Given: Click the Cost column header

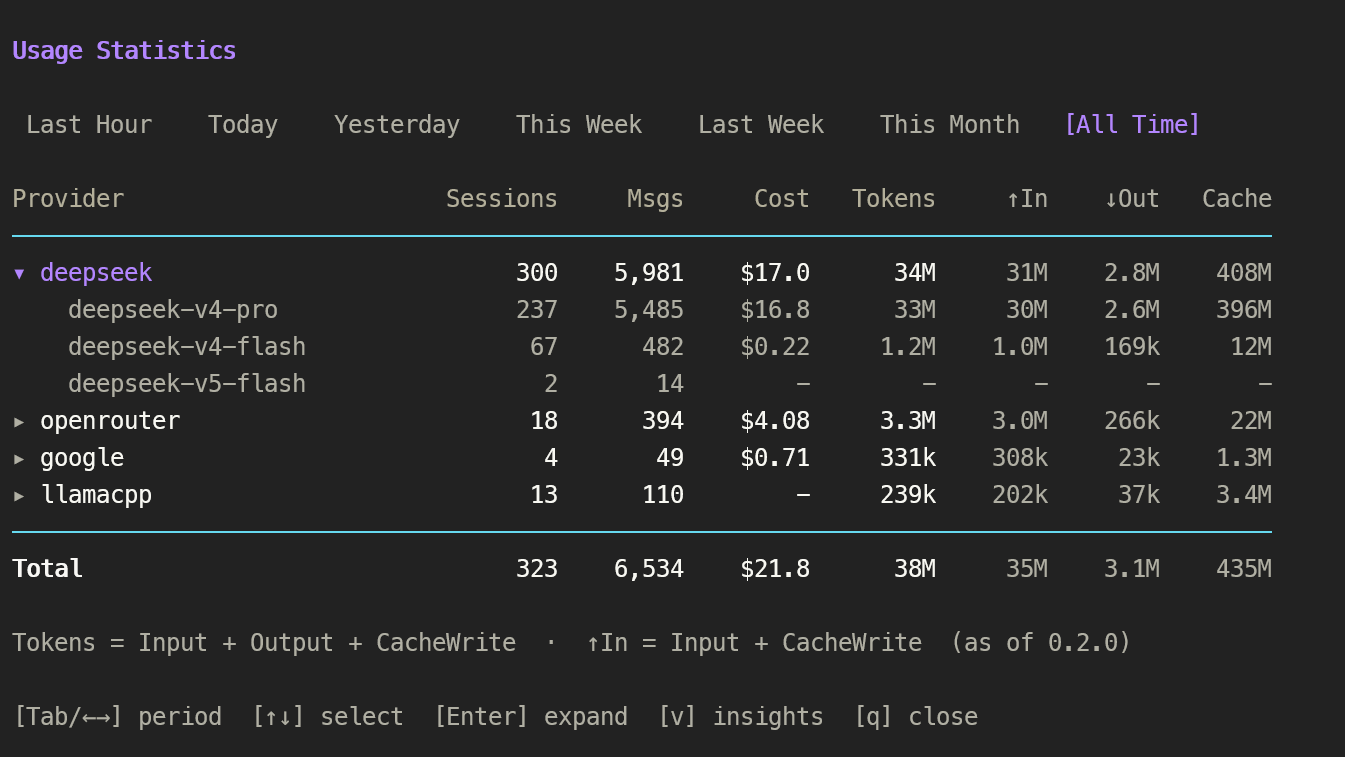Looking at the screenshot, I should [x=782, y=199].
